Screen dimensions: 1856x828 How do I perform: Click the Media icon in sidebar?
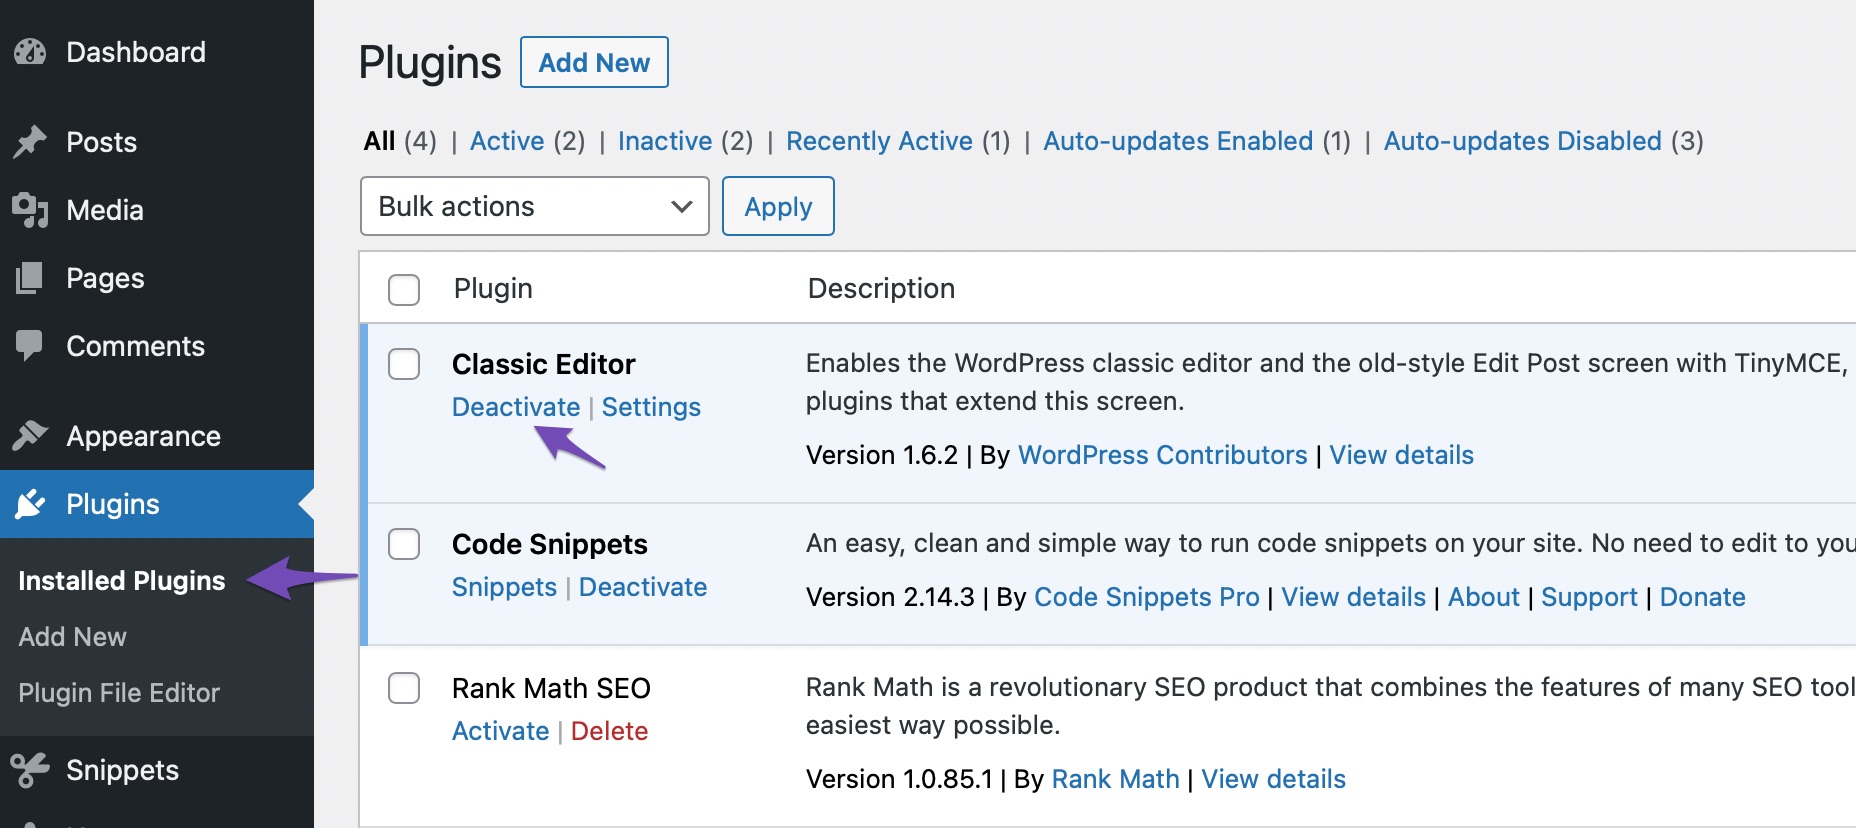[x=30, y=210]
